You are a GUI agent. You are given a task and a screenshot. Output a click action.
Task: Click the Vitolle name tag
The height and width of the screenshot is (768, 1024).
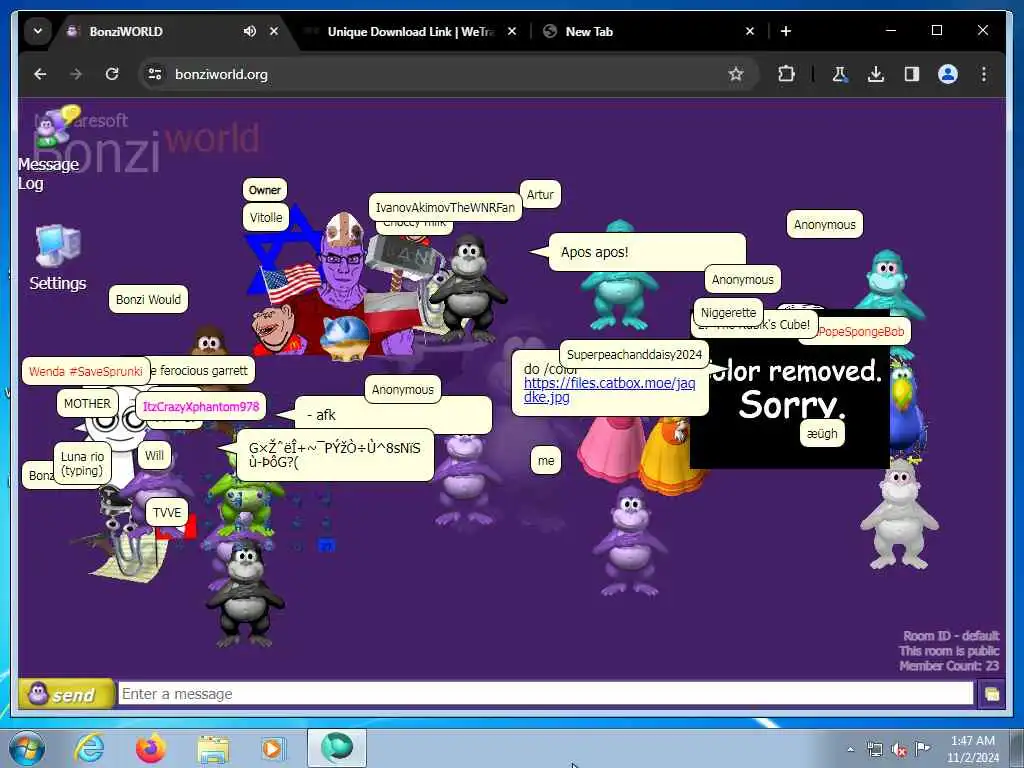(x=266, y=217)
